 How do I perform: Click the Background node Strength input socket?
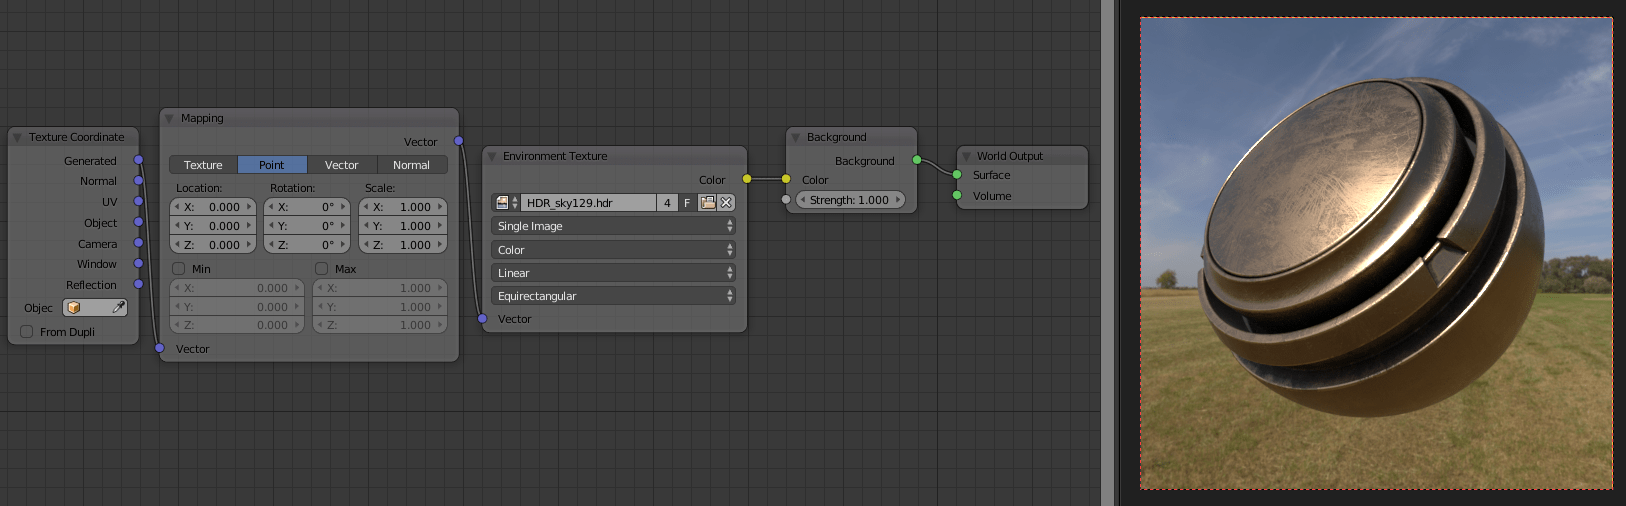coord(786,200)
